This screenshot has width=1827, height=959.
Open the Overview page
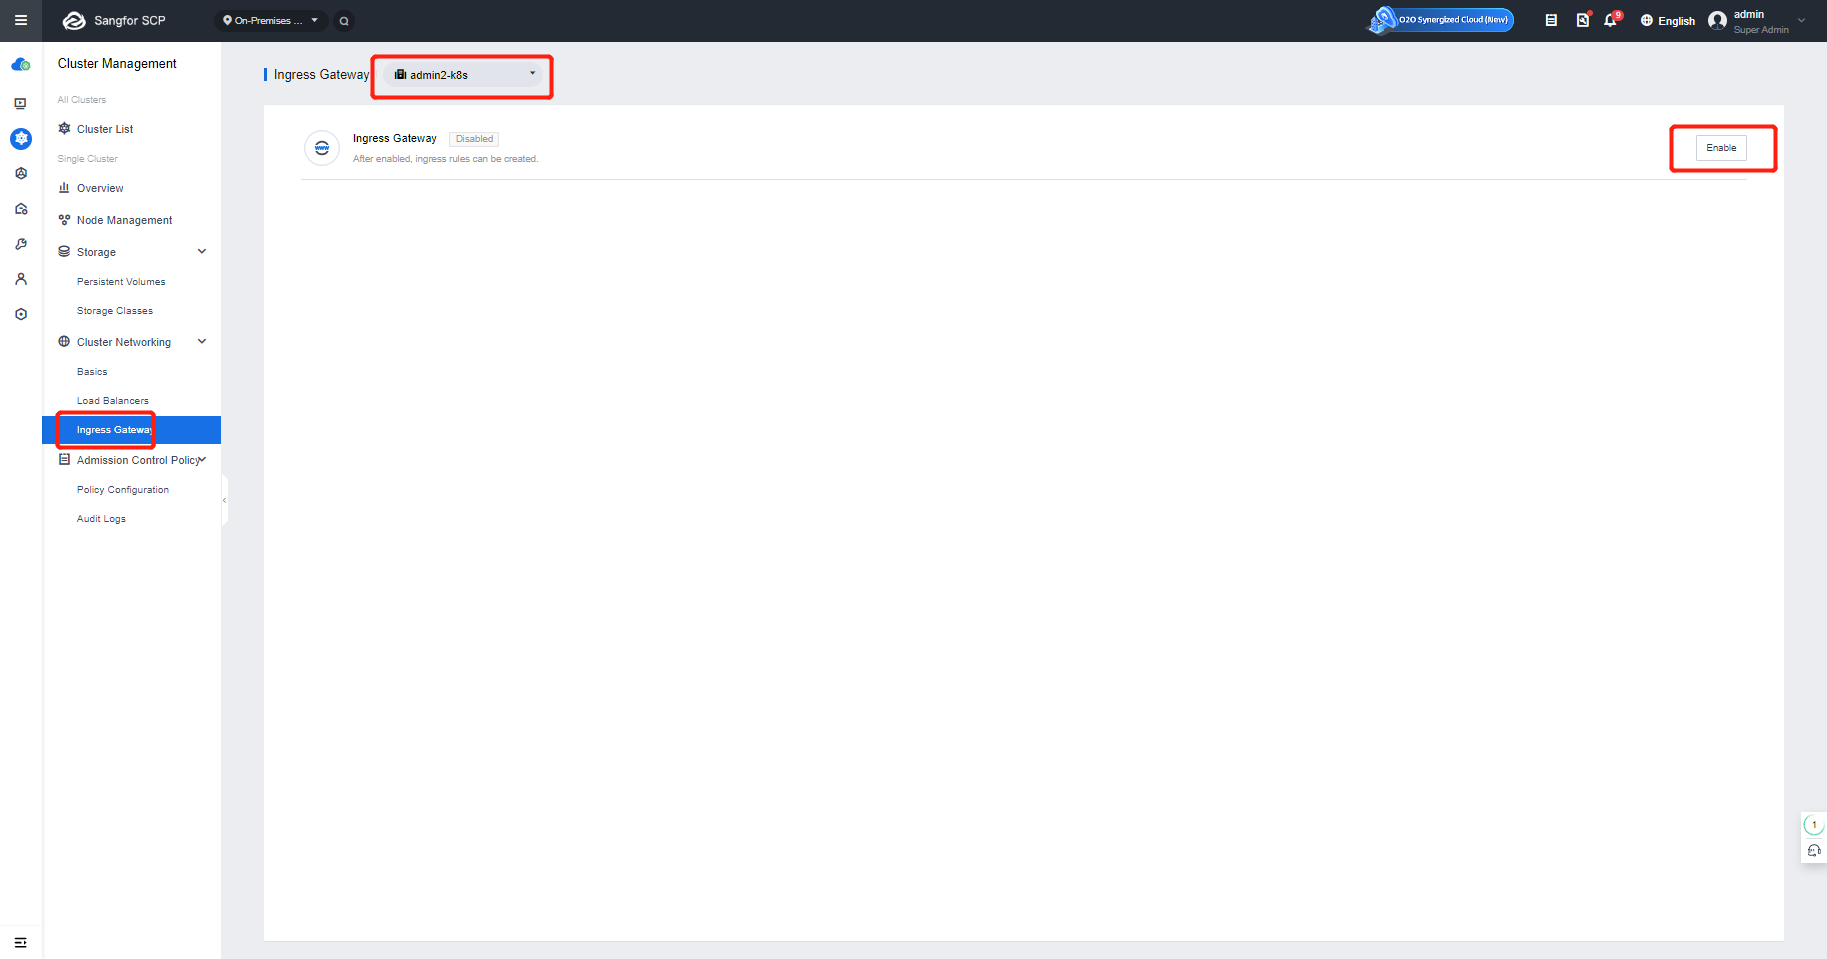coord(100,188)
